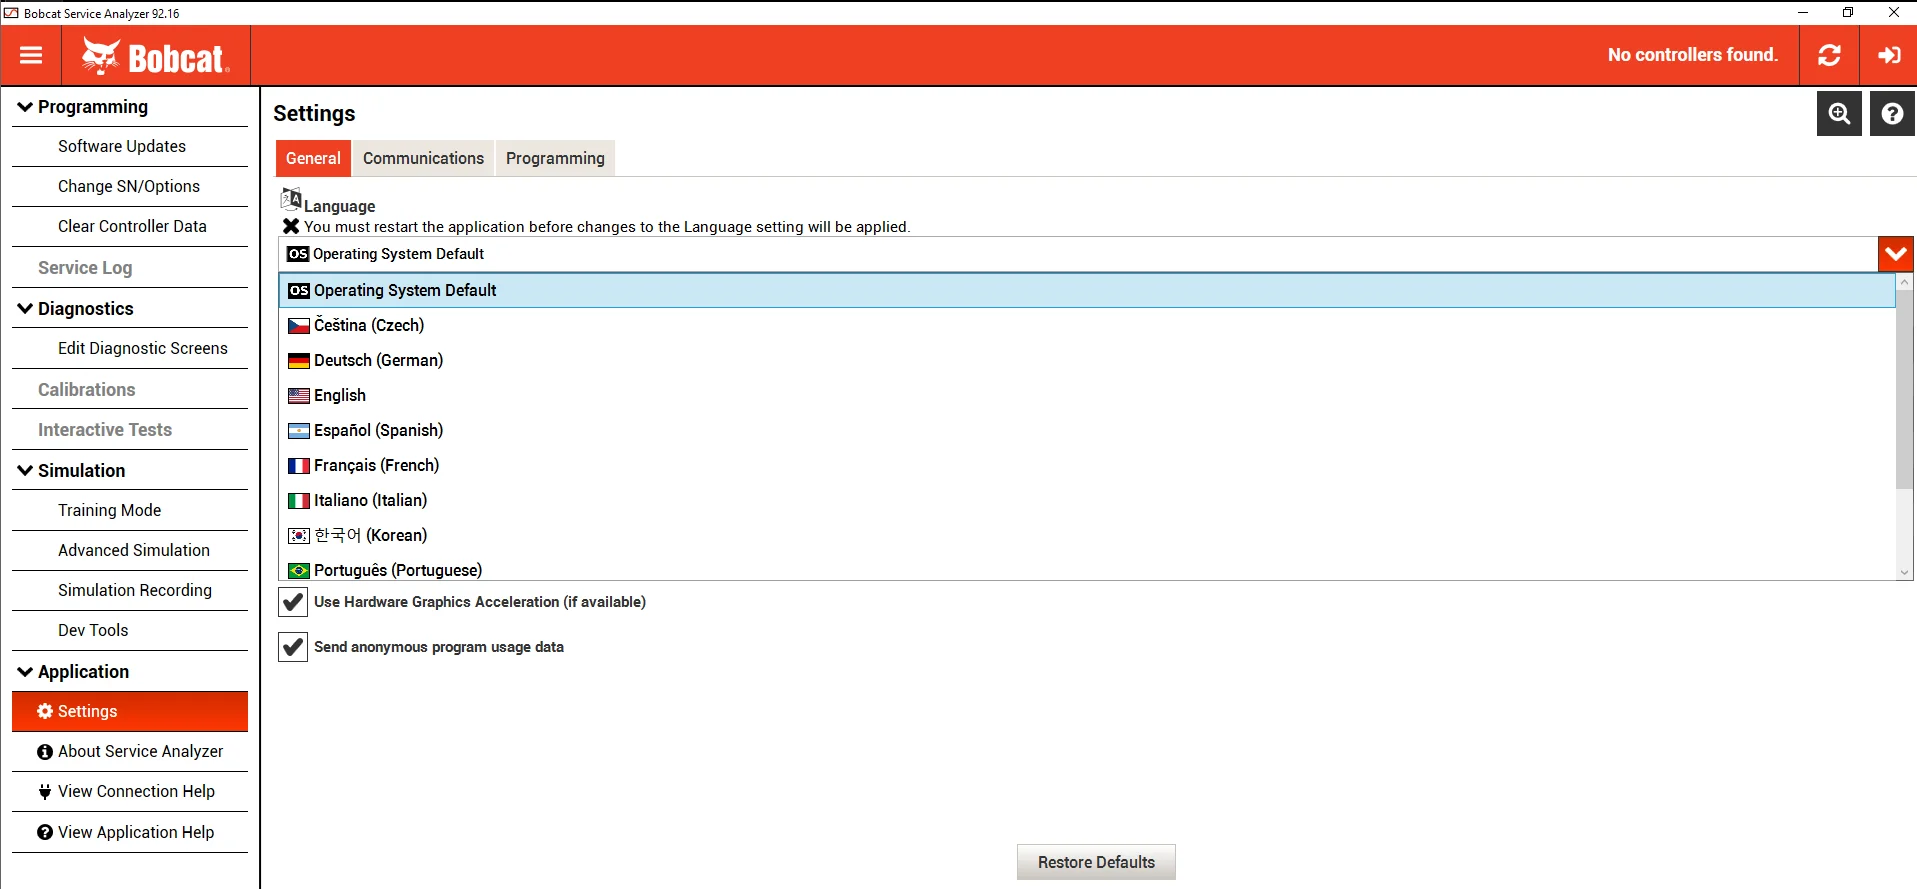The height and width of the screenshot is (889, 1917).
Task: Click the Korean flag icon
Action: [299, 536]
